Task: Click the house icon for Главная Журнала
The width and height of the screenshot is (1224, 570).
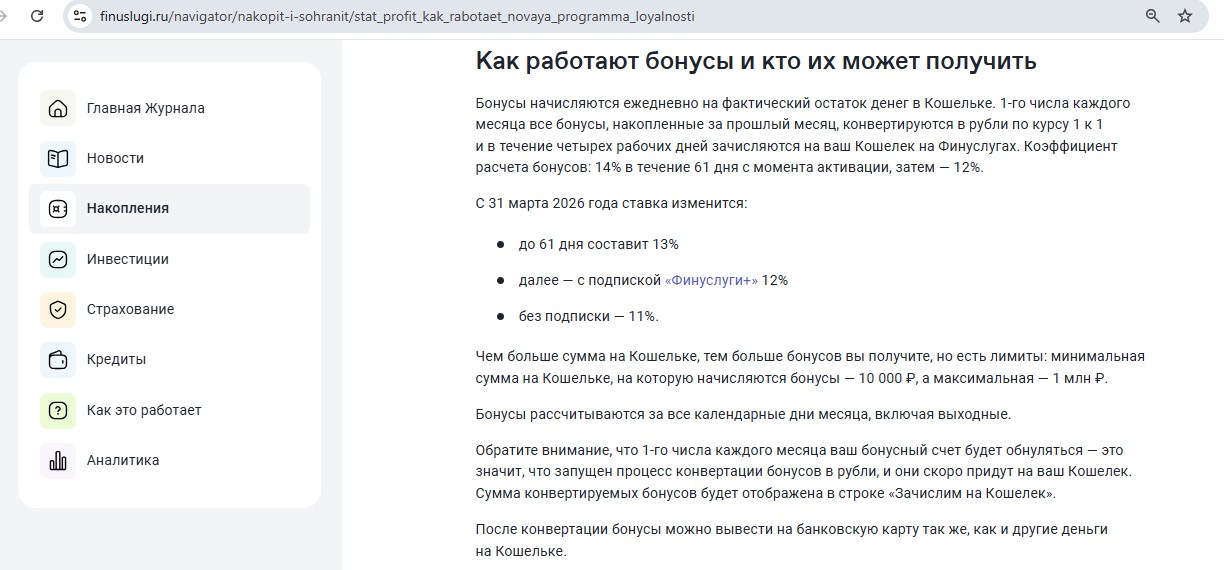Action: 58,108
